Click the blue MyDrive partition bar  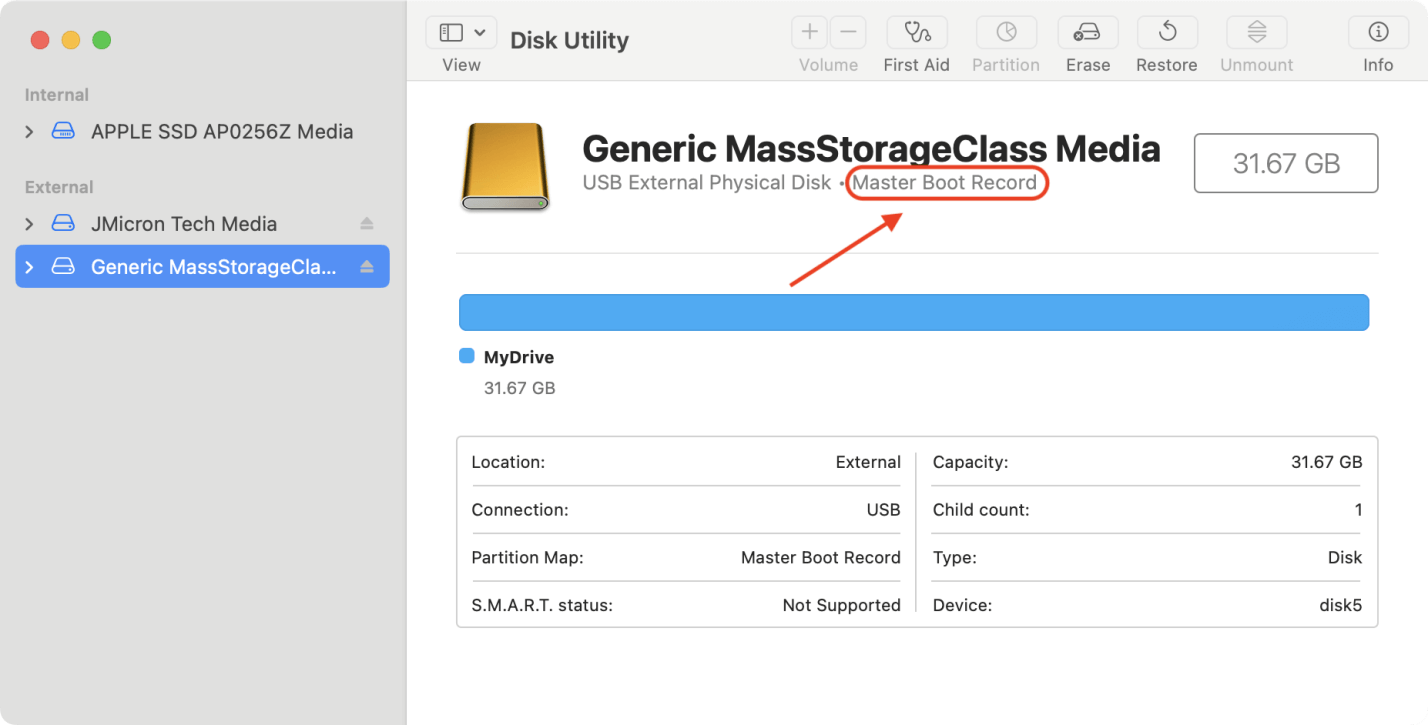(x=913, y=312)
